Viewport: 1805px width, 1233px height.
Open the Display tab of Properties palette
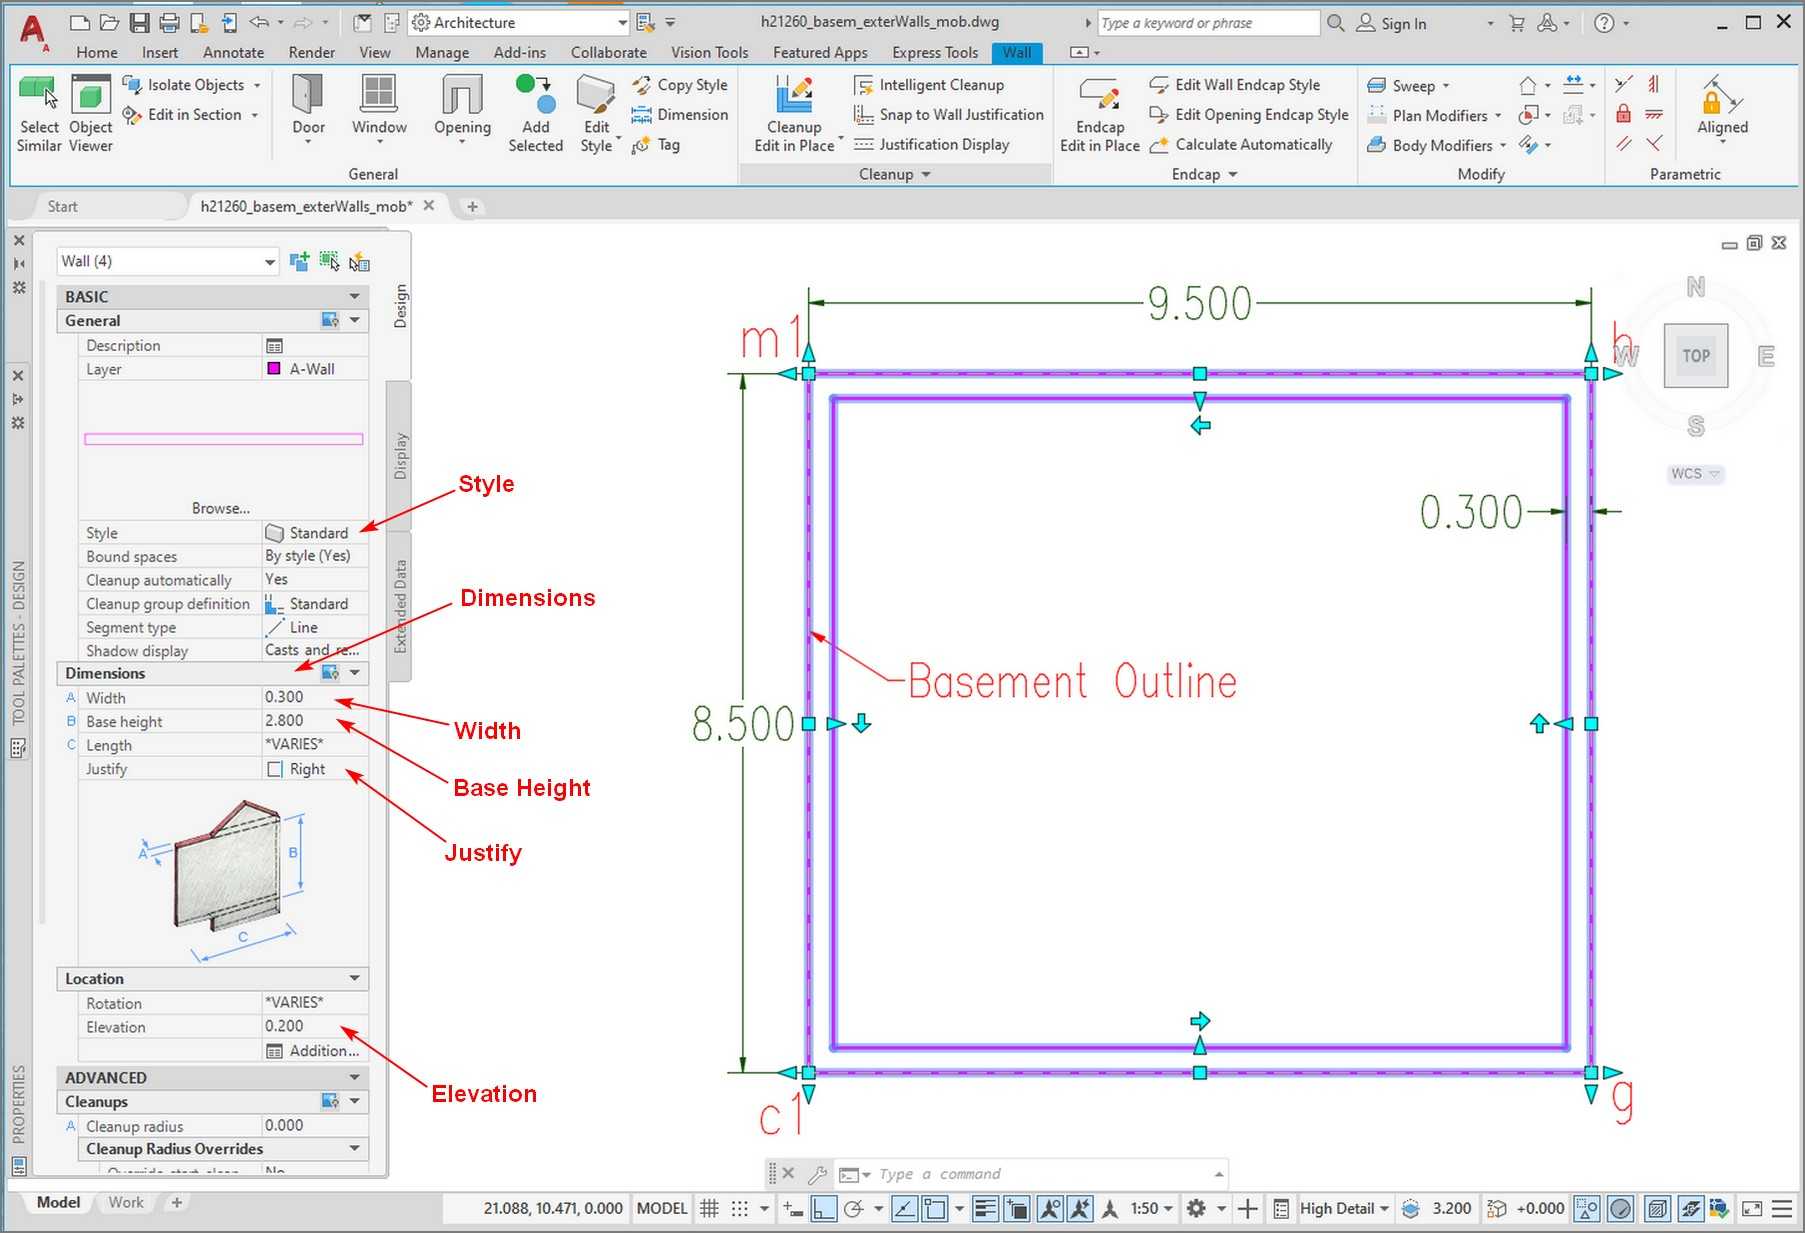tap(400, 456)
